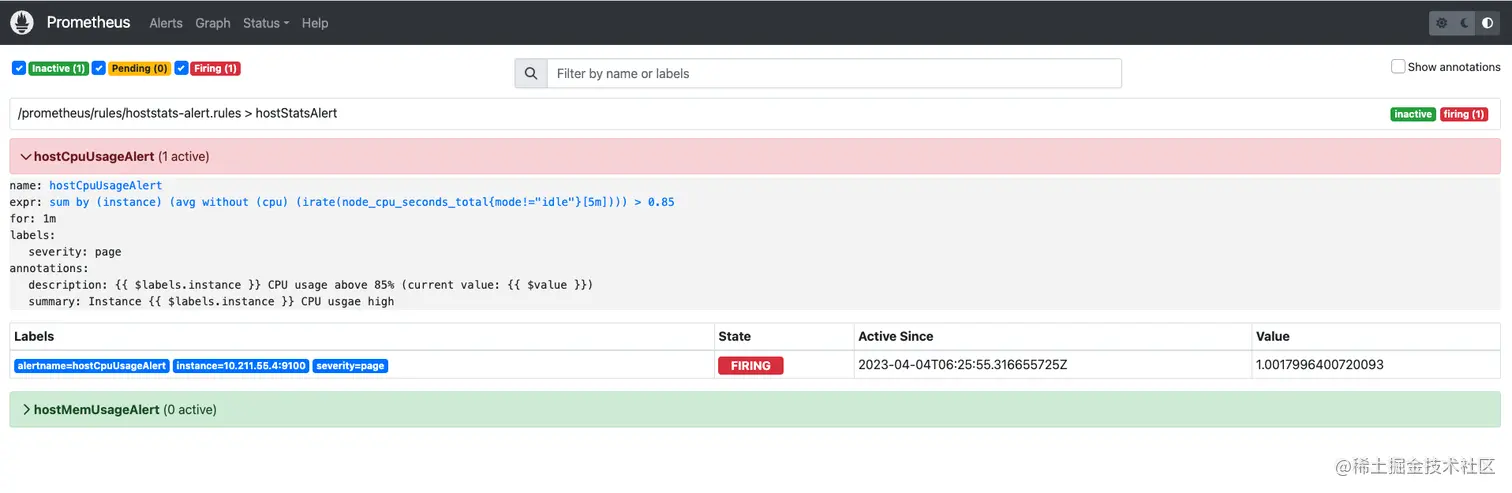Click the severity=page label badge

[x=350, y=366]
